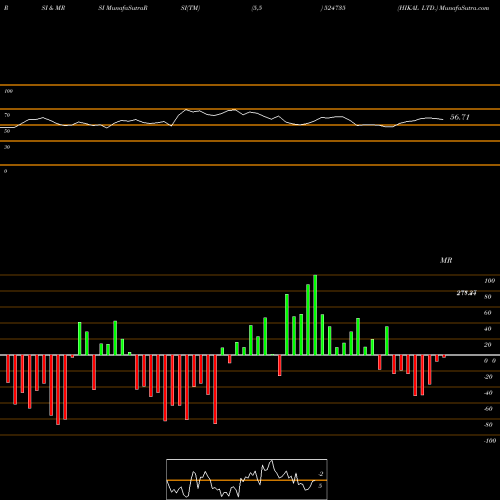The height and width of the screenshot is (500, 500).
Task: Click the RSI axis label "50"
Action: (7, 131)
